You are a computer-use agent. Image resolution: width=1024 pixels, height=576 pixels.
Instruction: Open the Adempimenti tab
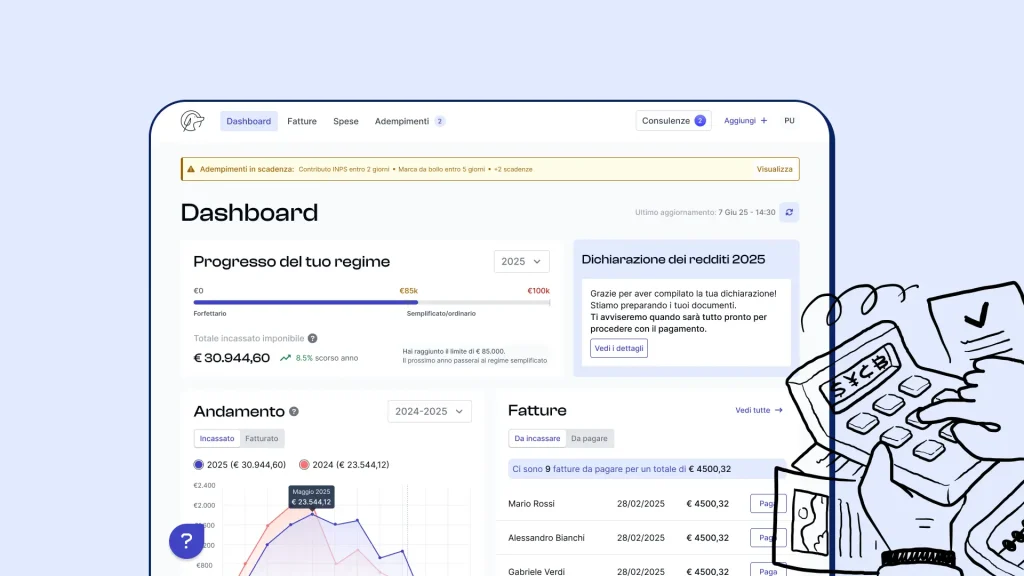(402, 121)
